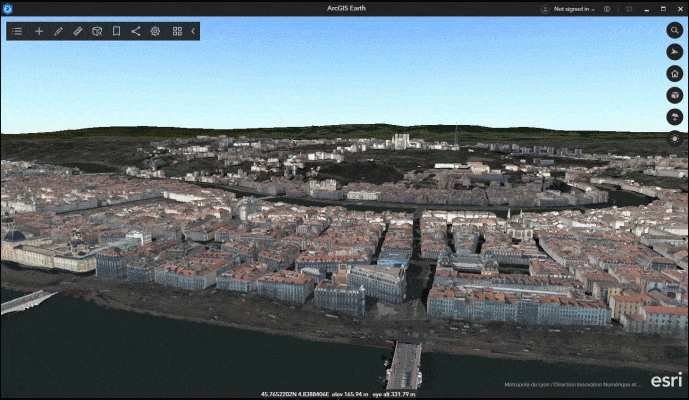Open the info help icon in title bar
689x400 pixels.
(607, 9)
